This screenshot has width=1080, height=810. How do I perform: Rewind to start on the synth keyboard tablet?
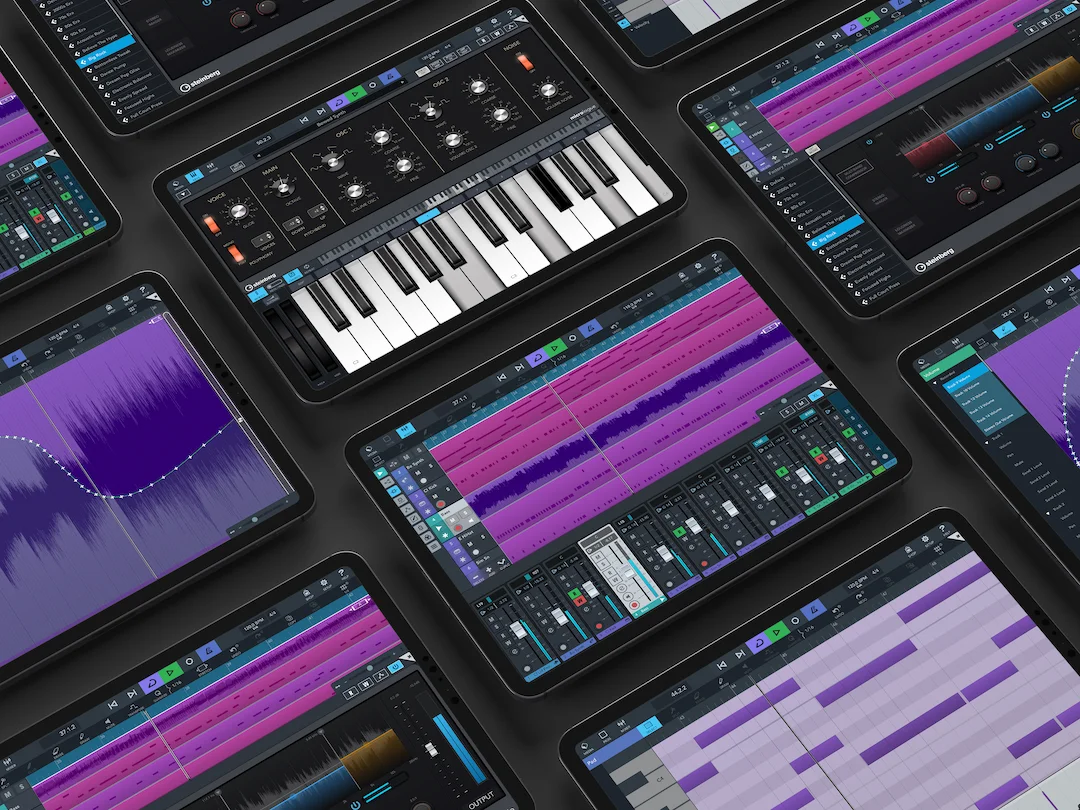click(x=304, y=120)
